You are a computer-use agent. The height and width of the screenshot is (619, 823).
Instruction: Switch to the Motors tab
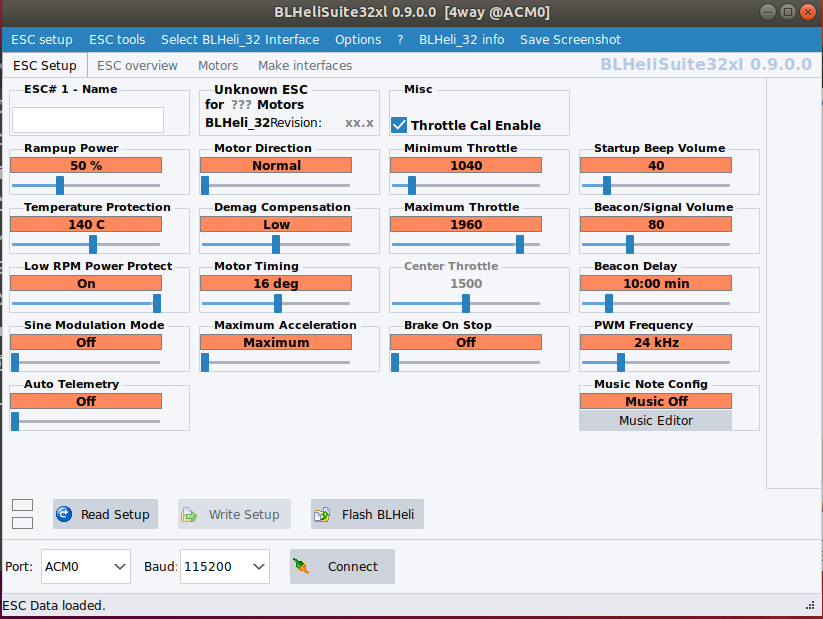[218, 66]
